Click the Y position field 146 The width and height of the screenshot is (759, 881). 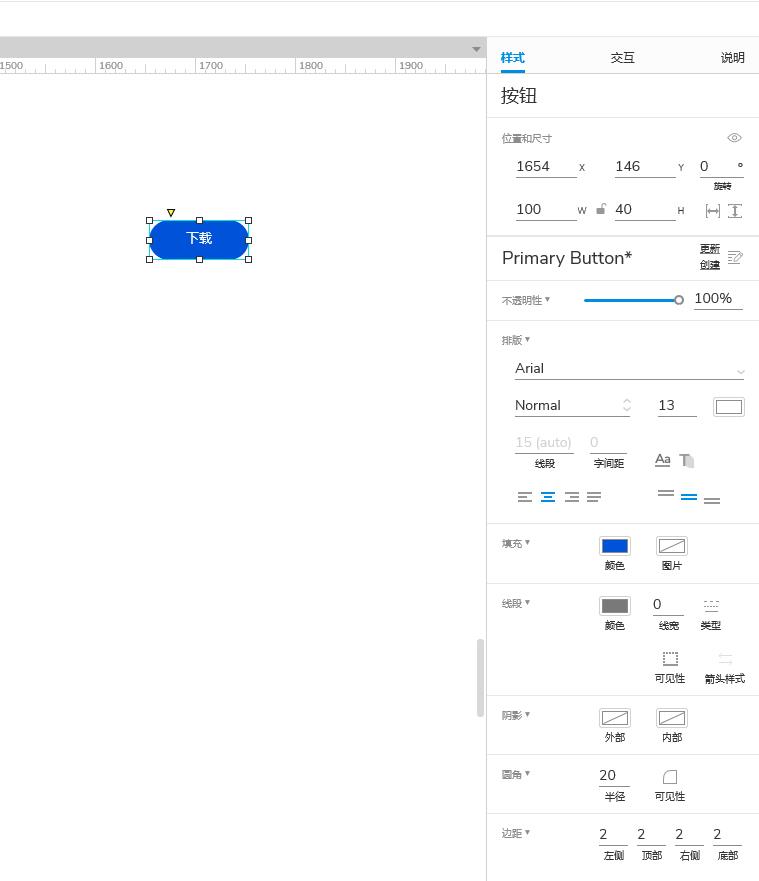(645, 167)
